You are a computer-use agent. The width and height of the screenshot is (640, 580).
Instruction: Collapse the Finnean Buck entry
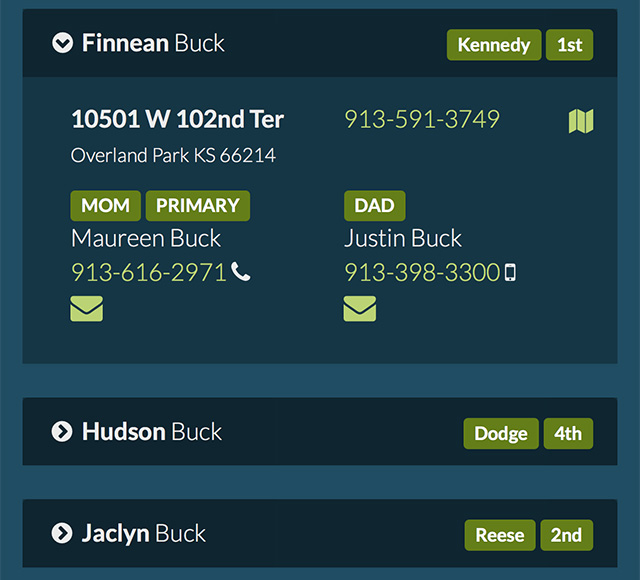tap(62, 43)
